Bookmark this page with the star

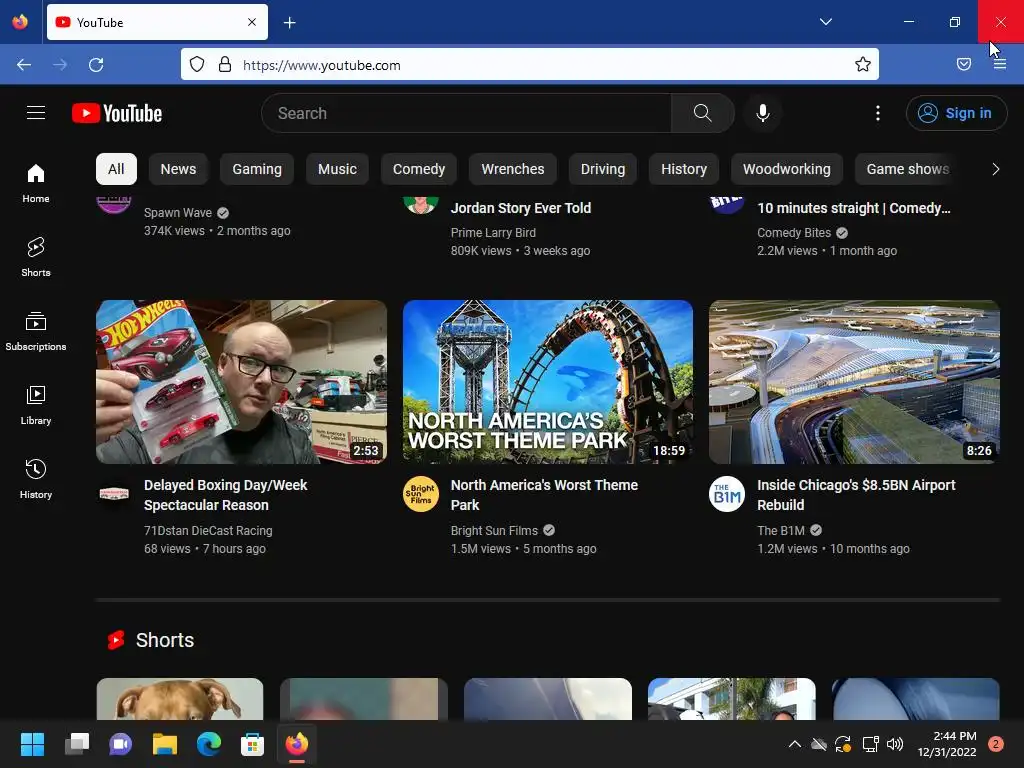point(863,64)
